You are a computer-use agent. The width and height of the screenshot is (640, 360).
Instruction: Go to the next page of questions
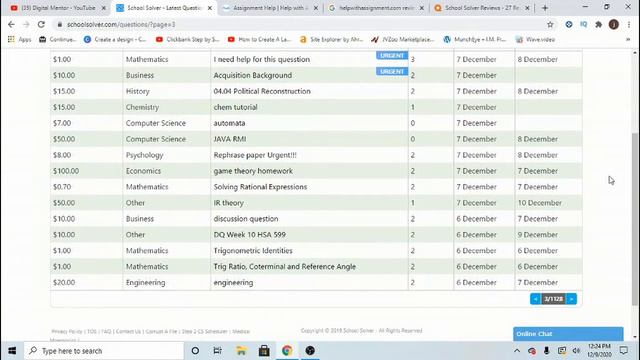tap(571, 299)
